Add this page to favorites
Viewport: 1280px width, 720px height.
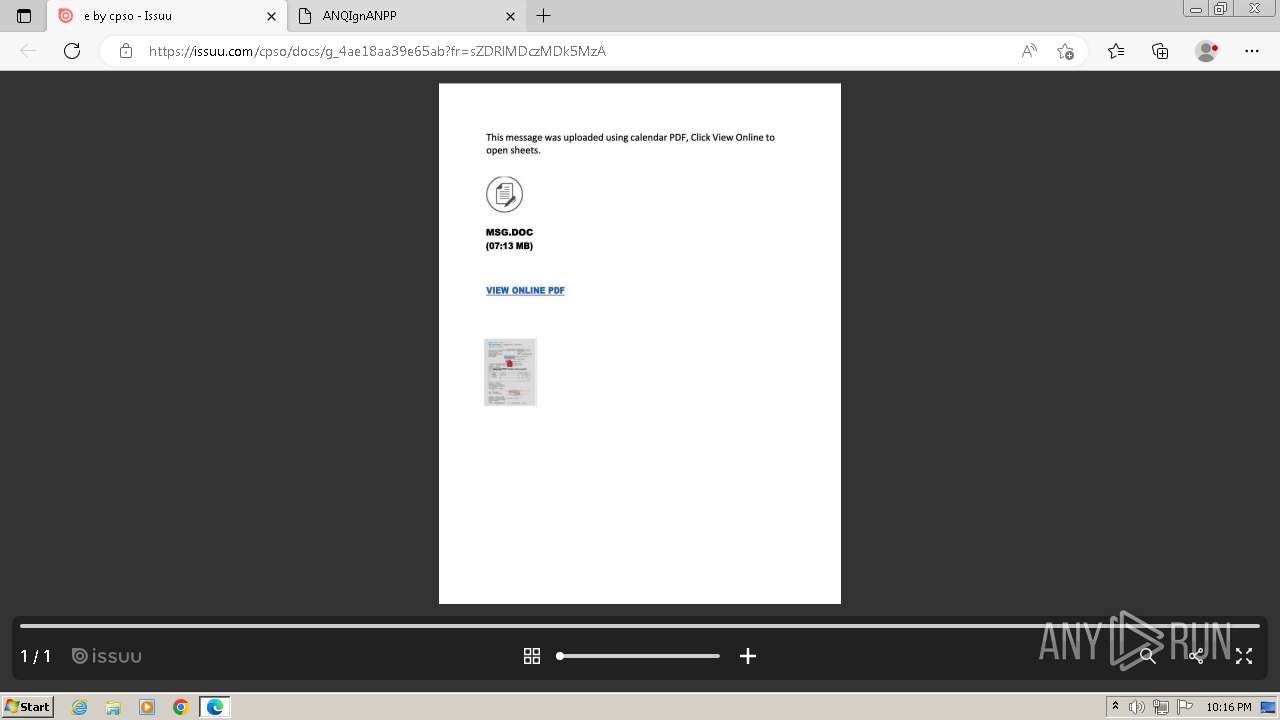tap(1065, 51)
